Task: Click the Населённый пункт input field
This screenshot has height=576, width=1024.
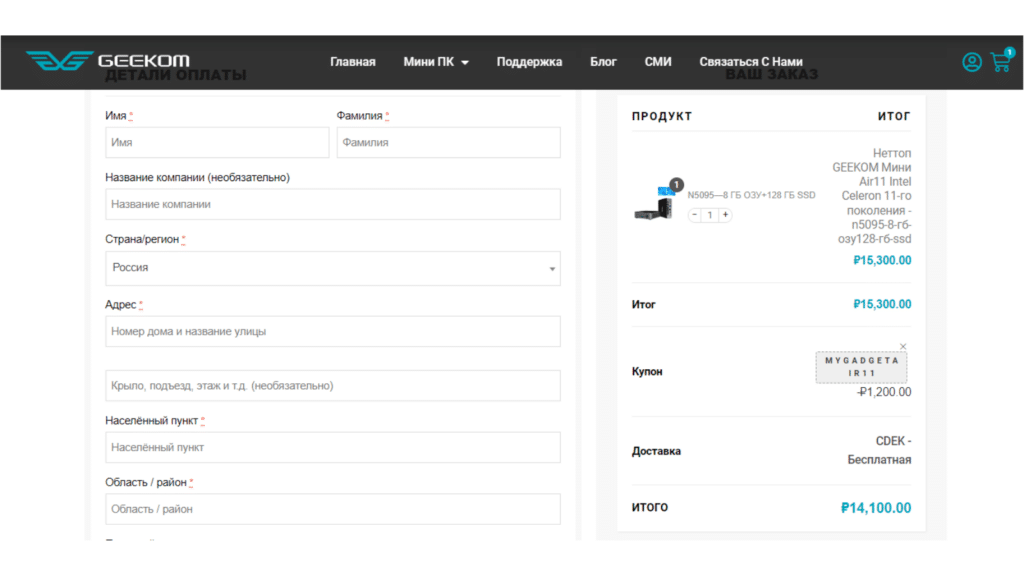Action: coord(333,447)
